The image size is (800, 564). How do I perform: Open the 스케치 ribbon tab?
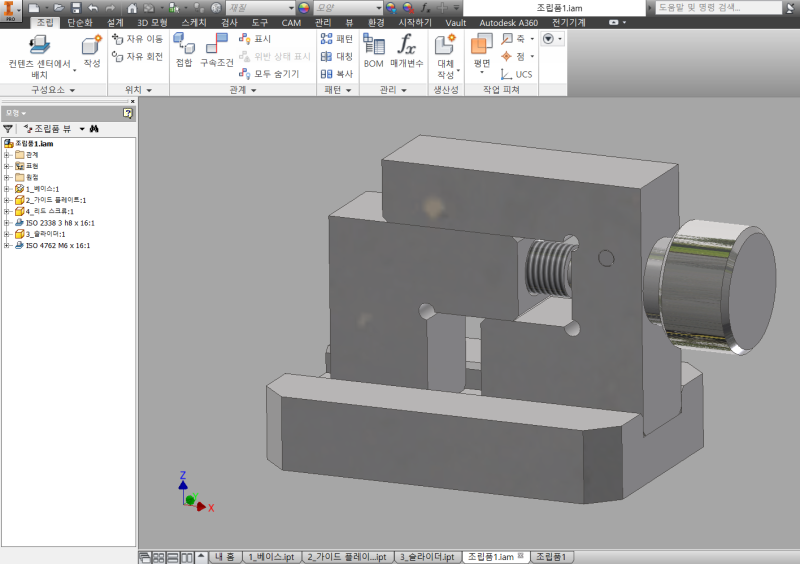click(x=194, y=22)
